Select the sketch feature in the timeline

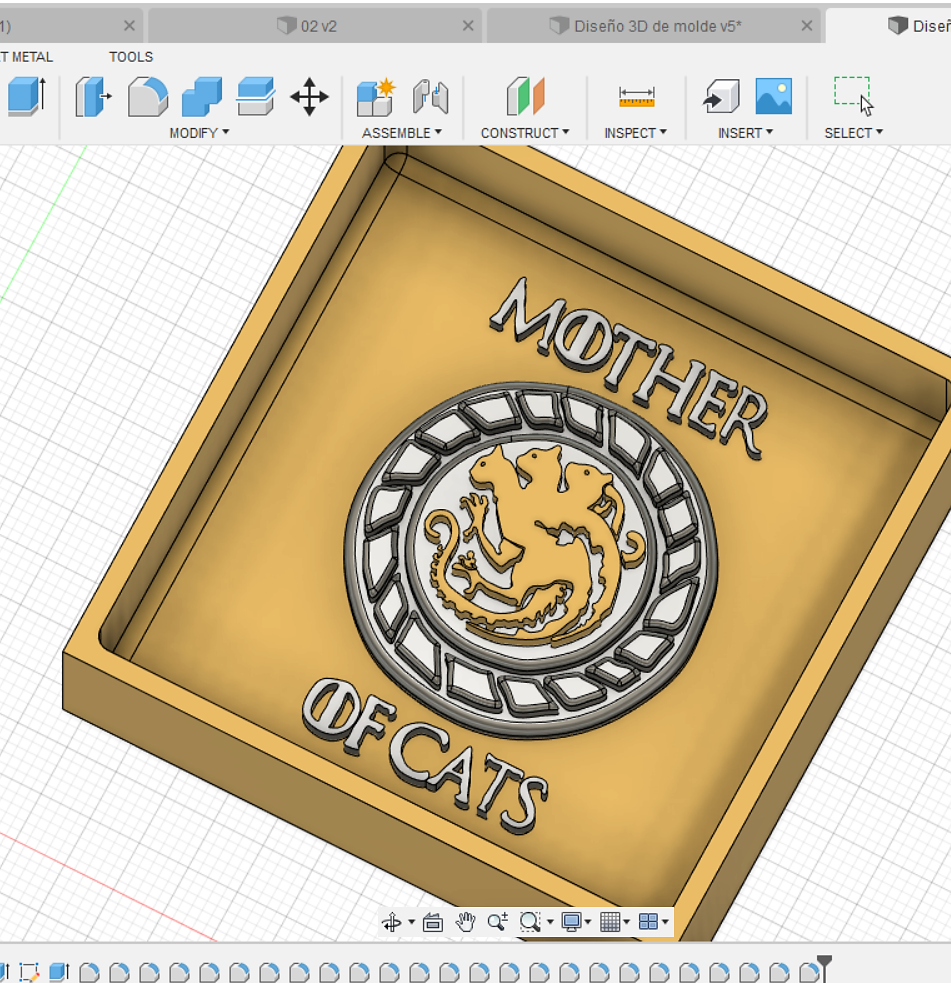click(29, 972)
